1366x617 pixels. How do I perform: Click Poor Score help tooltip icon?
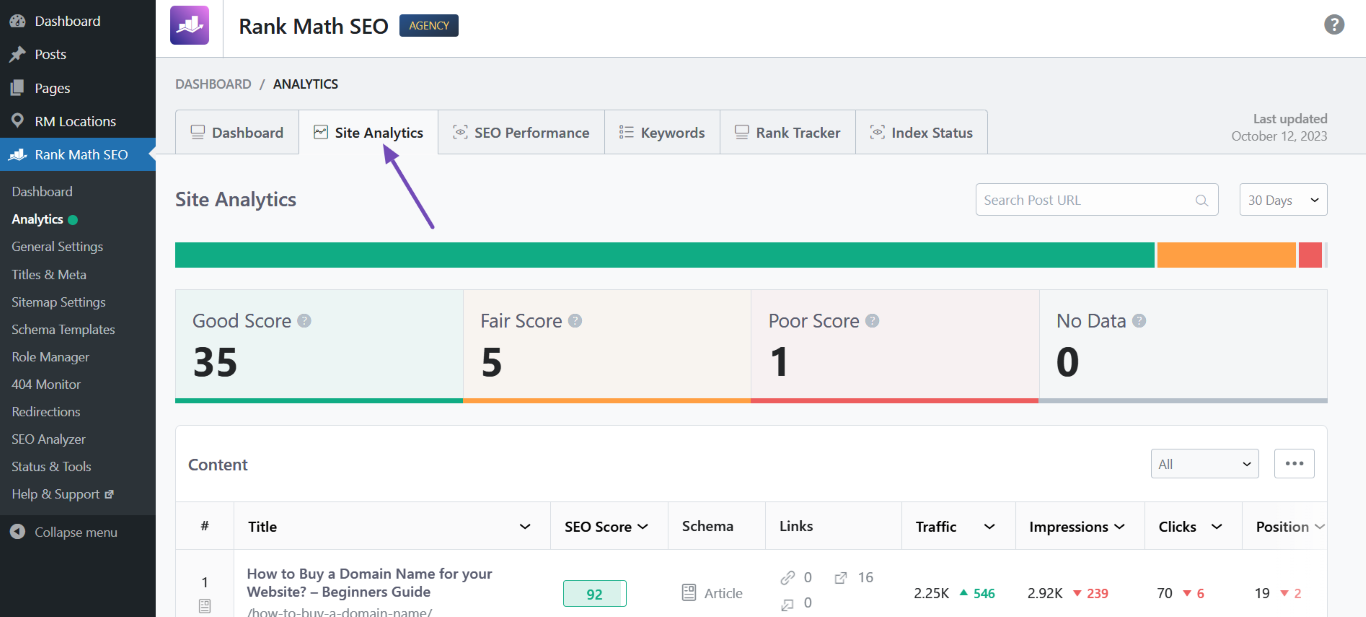pyautogui.click(x=872, y=321)
